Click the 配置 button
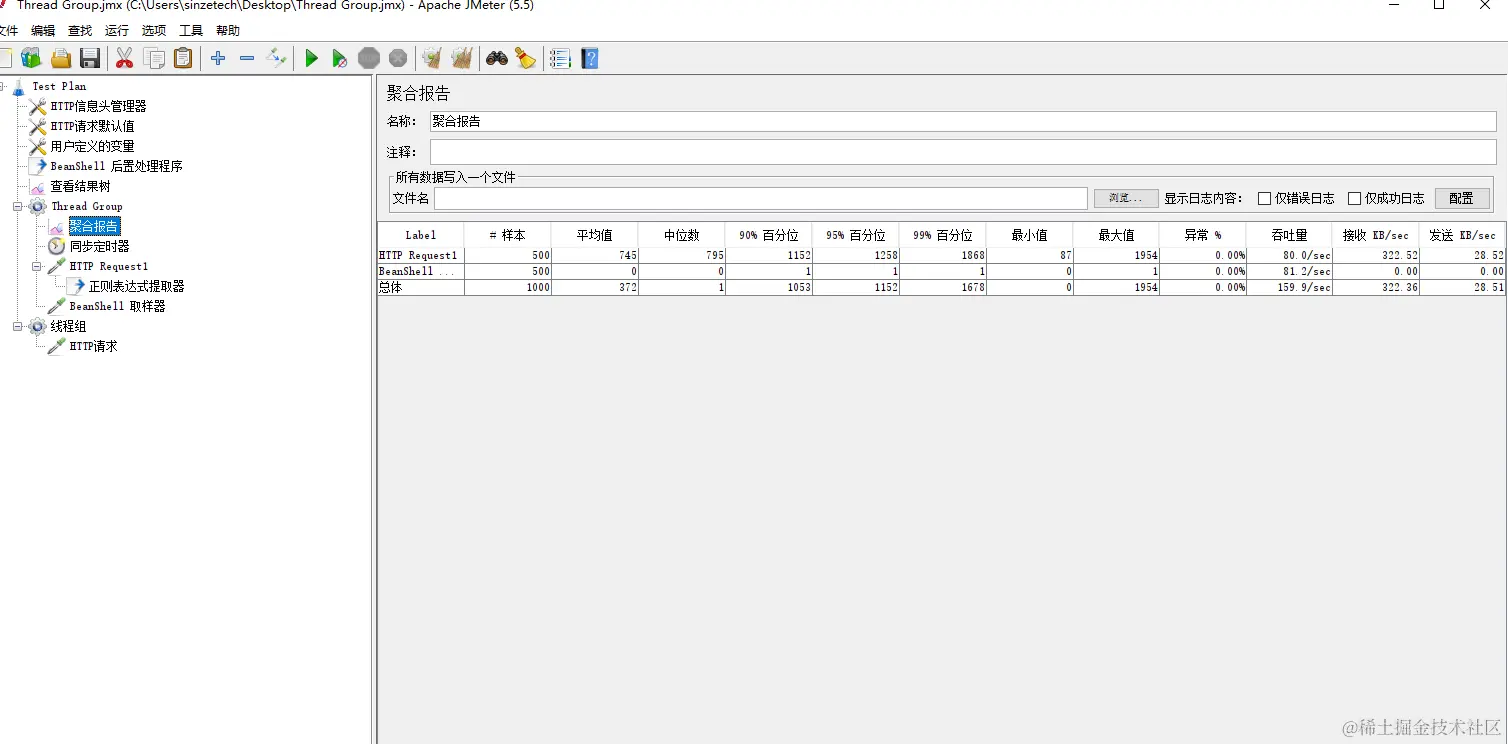The width and height of the screenshot is (1508, 744). (x=1462, y=198)
